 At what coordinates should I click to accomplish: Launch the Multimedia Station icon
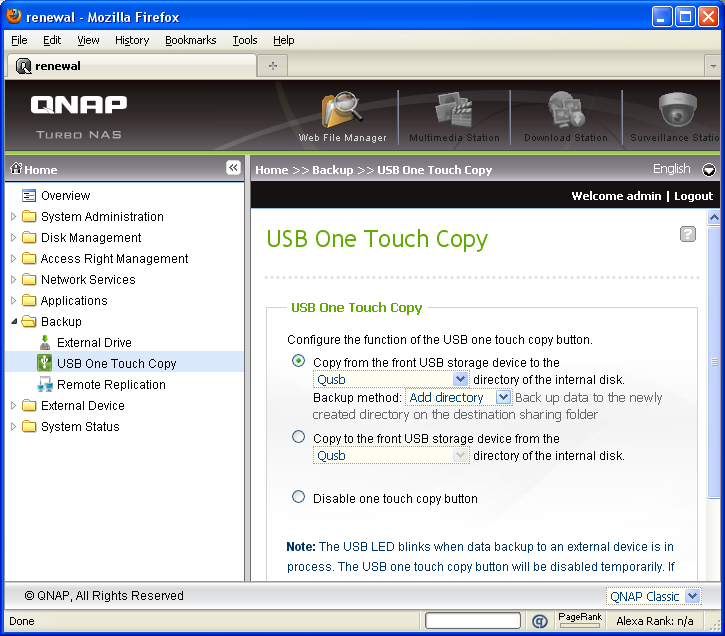[x=454, y=112]
